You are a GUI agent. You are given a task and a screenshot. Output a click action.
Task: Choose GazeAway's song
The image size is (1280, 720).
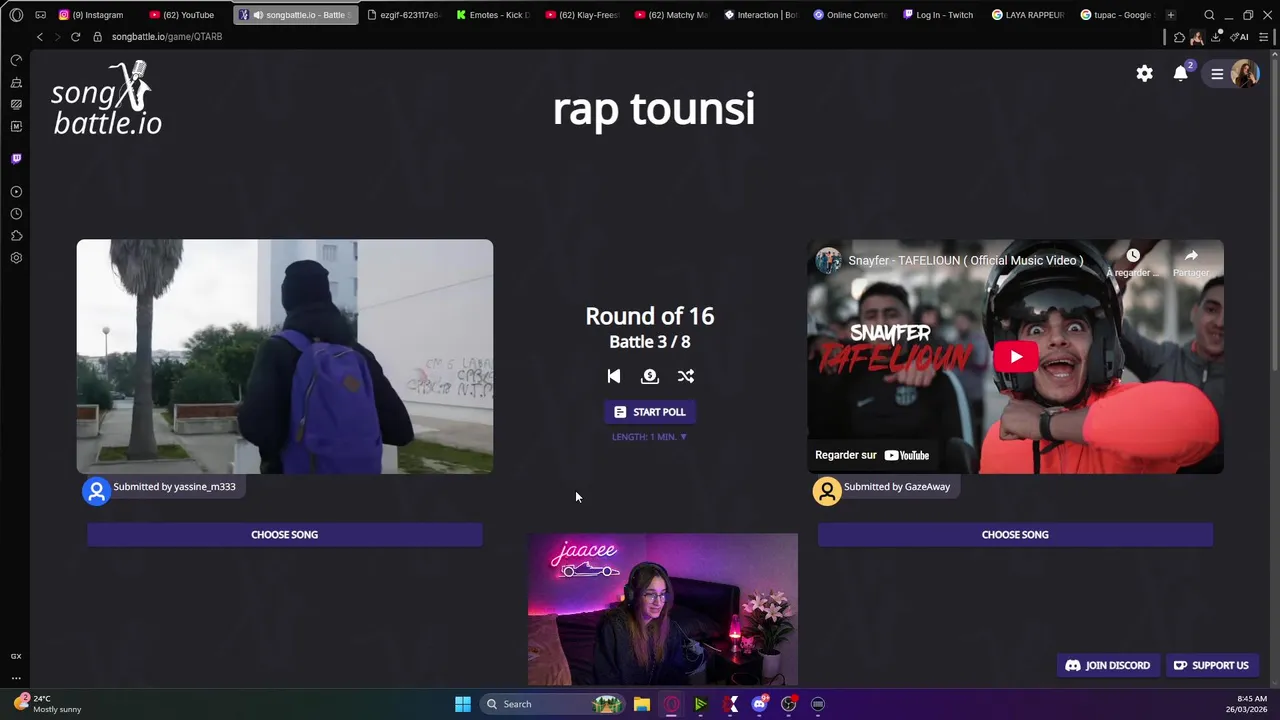click(x=1015, y=535)
